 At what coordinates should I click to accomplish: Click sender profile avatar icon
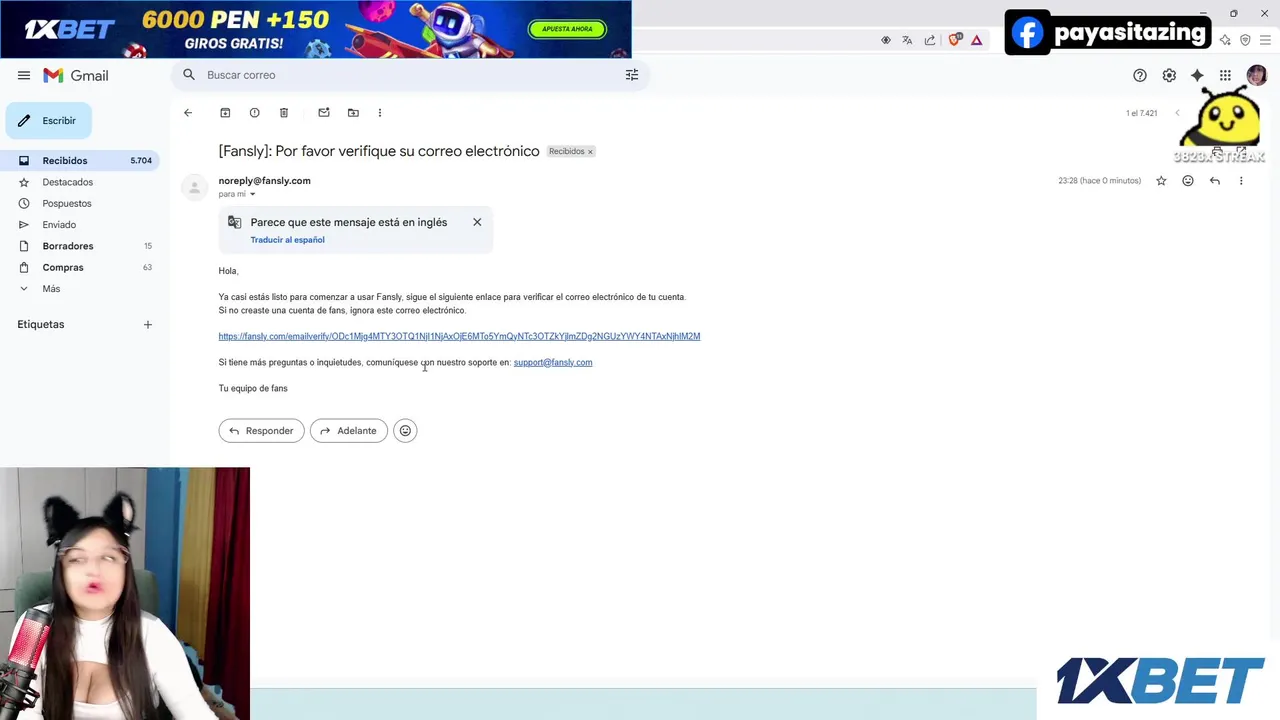tap(195, 187)
